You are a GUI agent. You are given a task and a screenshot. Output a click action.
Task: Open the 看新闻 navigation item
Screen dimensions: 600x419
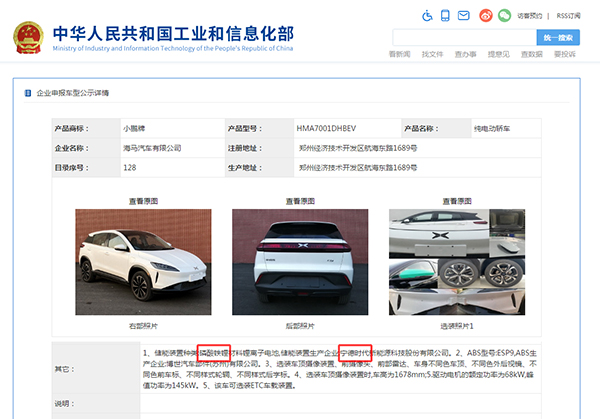click(x=399, y=54)
